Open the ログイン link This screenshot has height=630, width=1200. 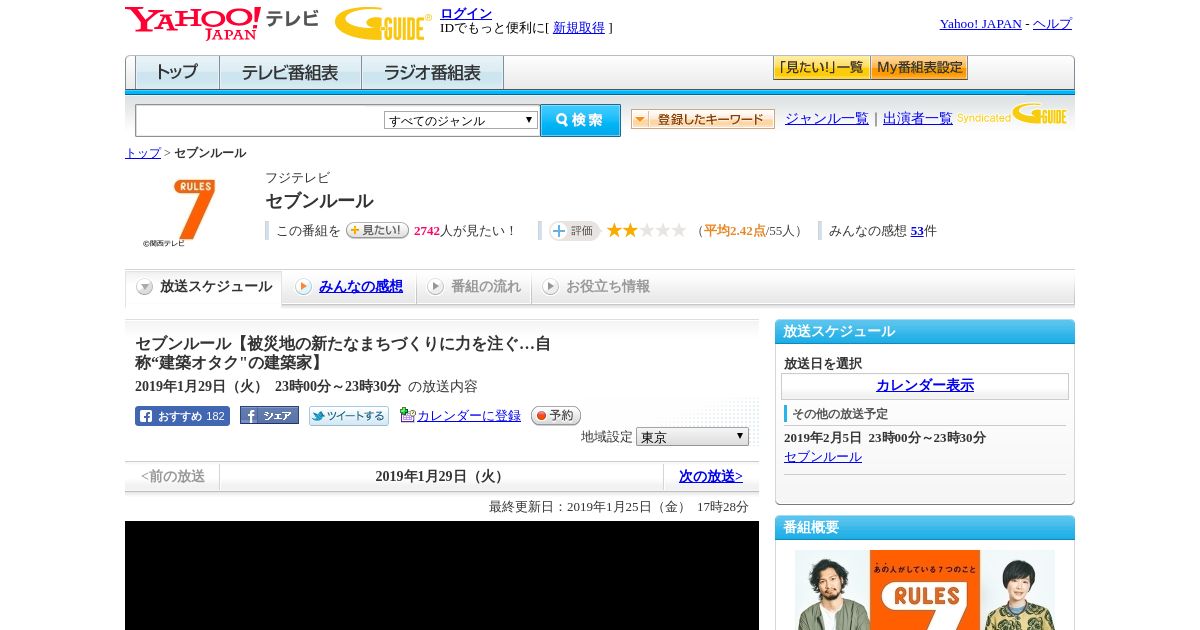point(466,13)
